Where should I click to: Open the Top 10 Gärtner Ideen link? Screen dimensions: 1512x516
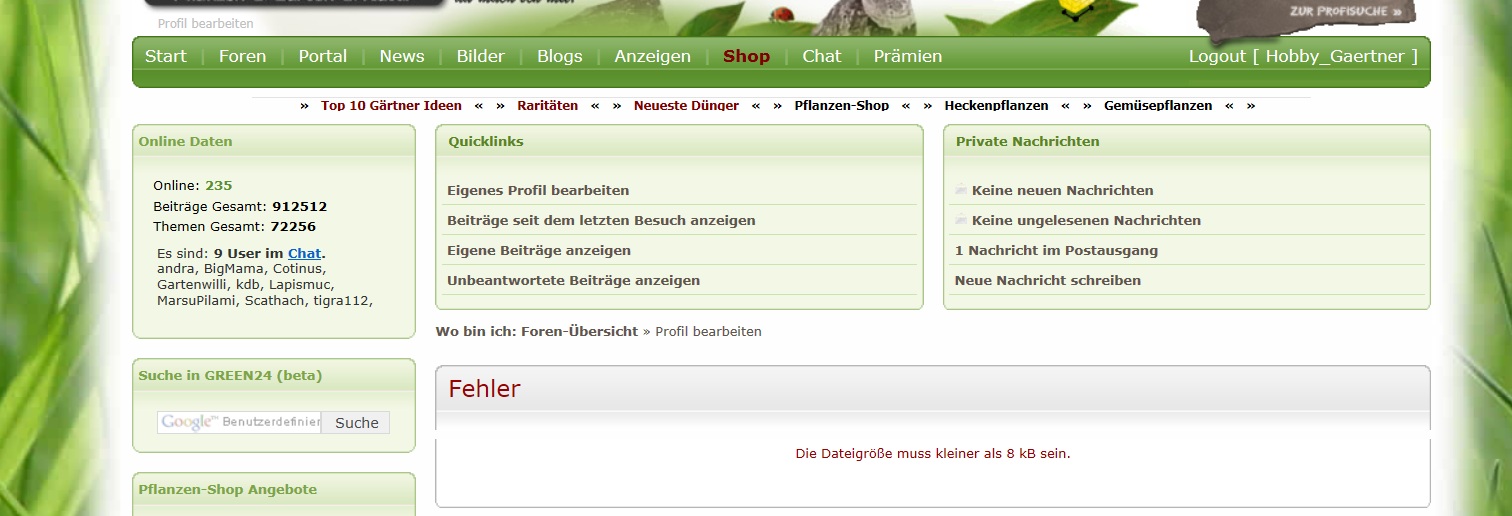coord(391,105)
